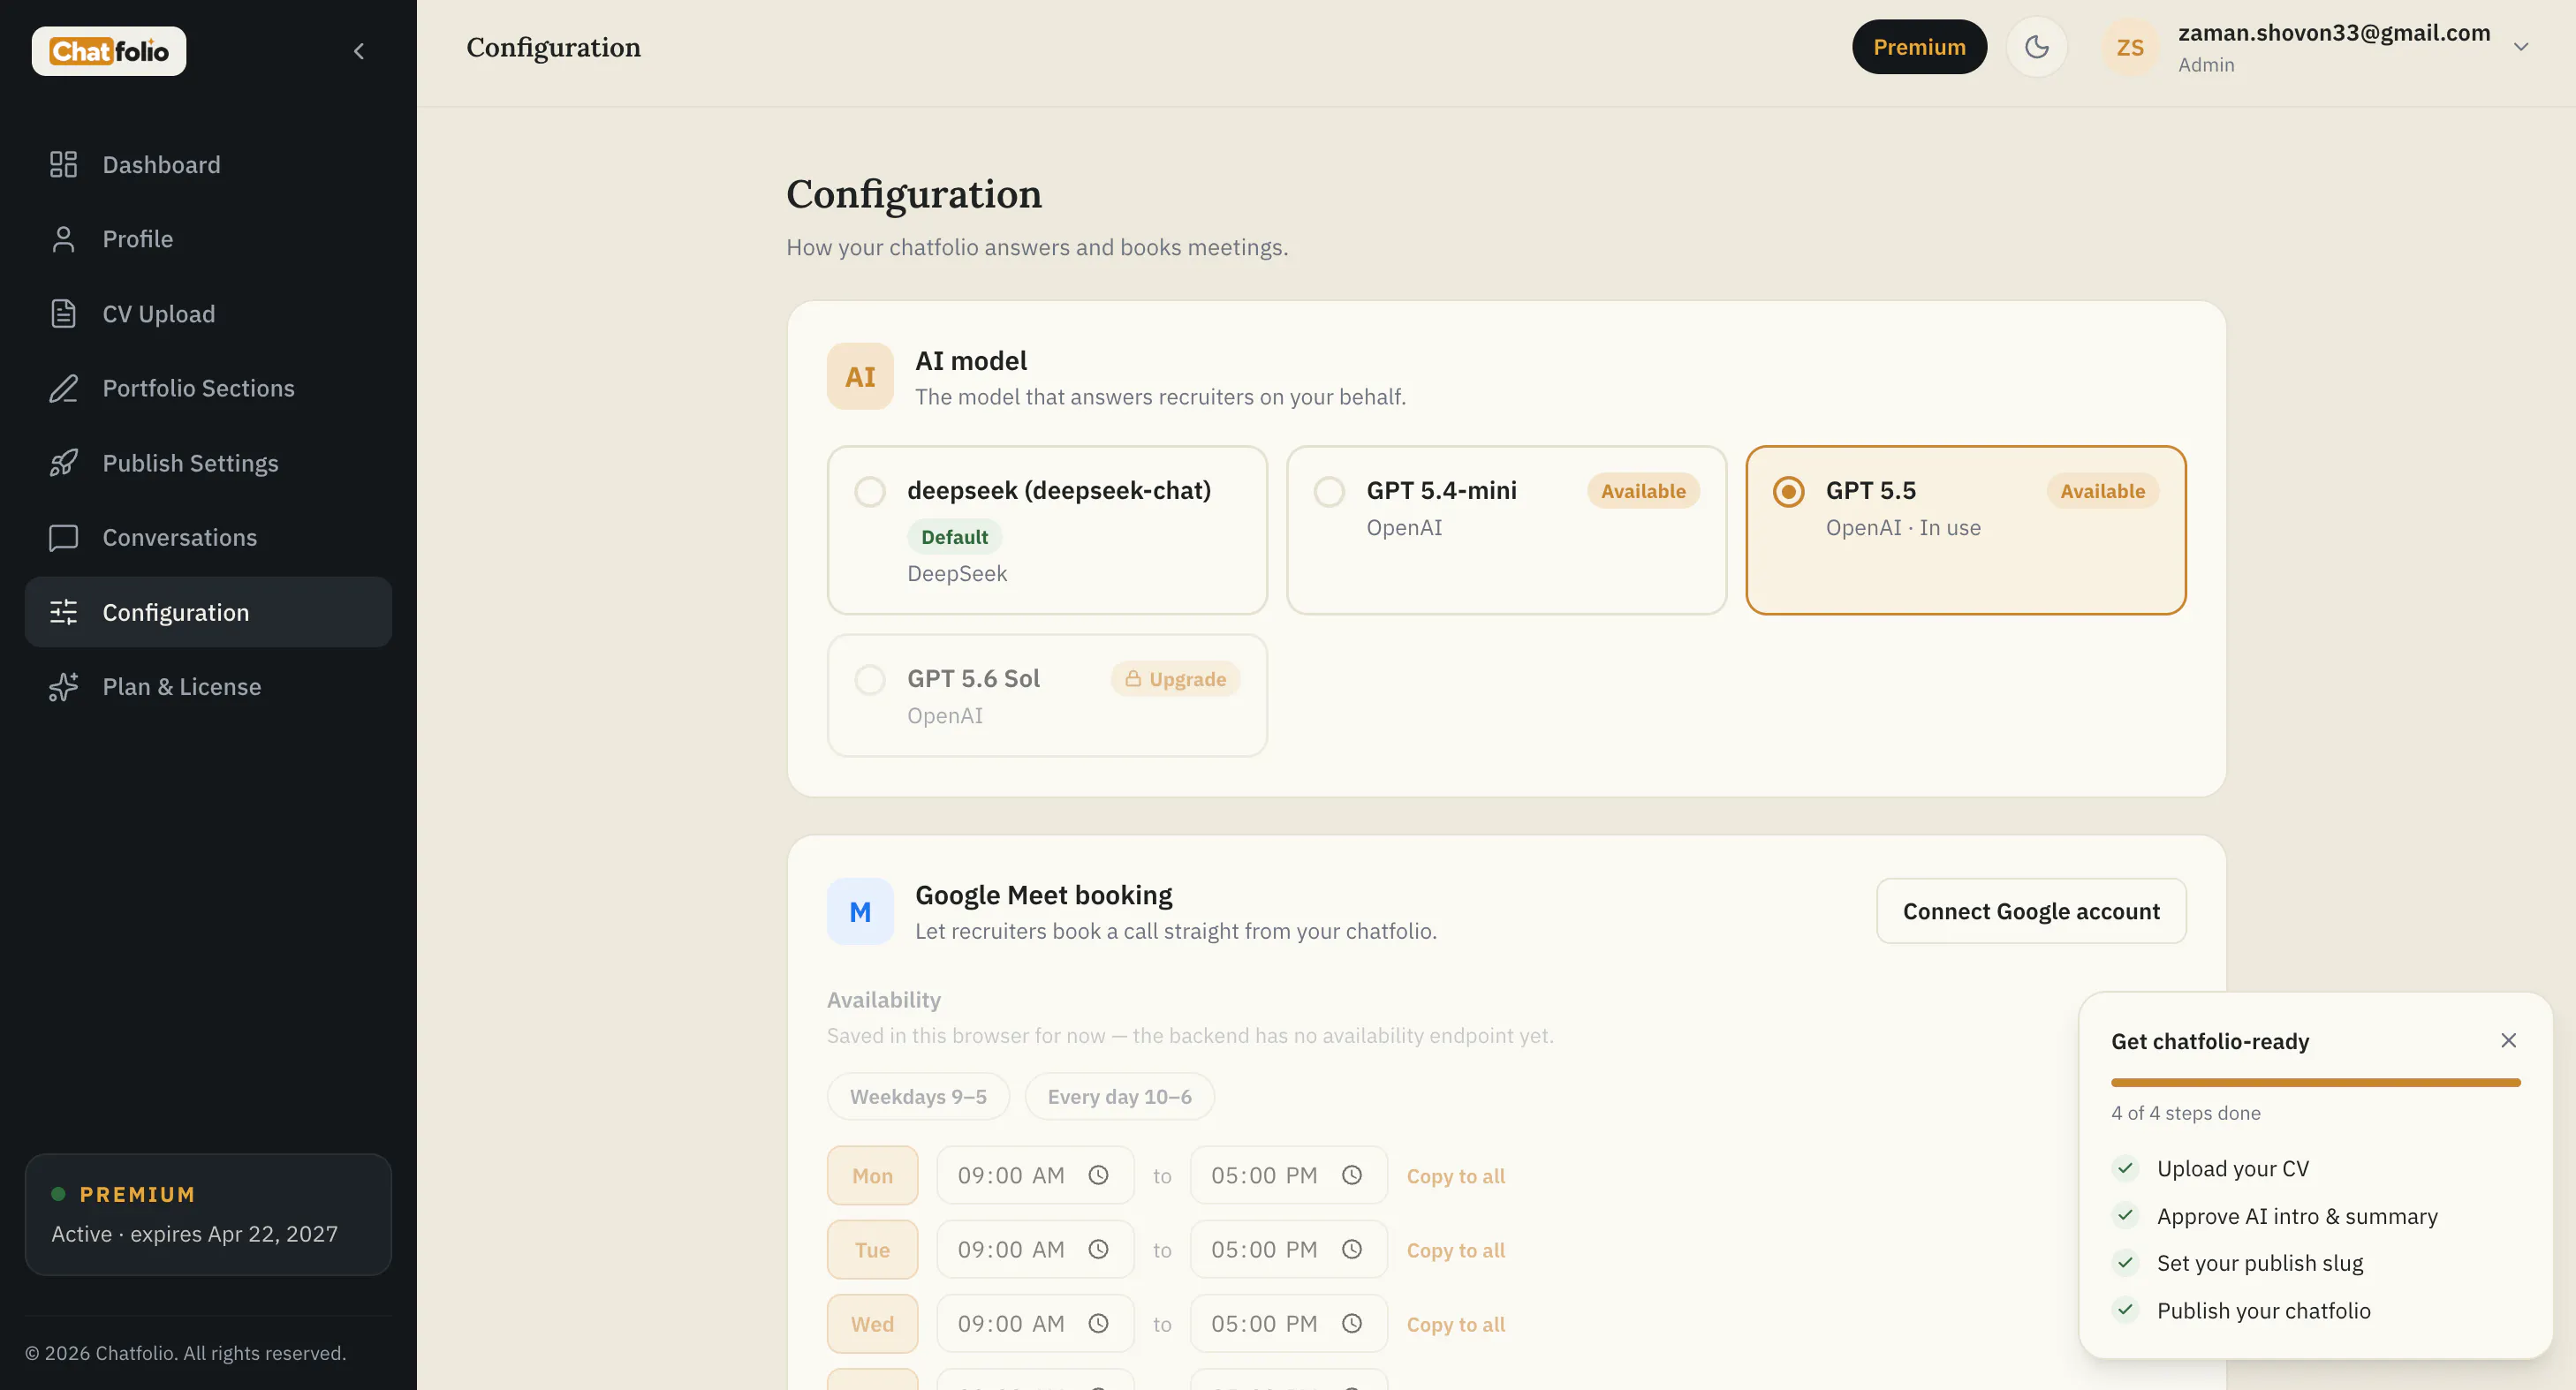Click the Dashboard grid icon
The height and width of the screenshot is (1390, 2576).
click(x=63, y=165)
